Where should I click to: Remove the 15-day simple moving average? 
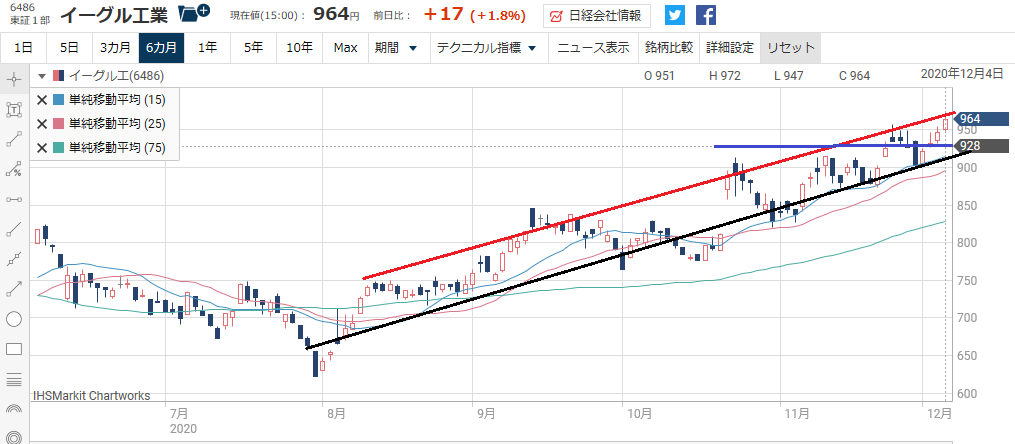(x=42, y=100)
